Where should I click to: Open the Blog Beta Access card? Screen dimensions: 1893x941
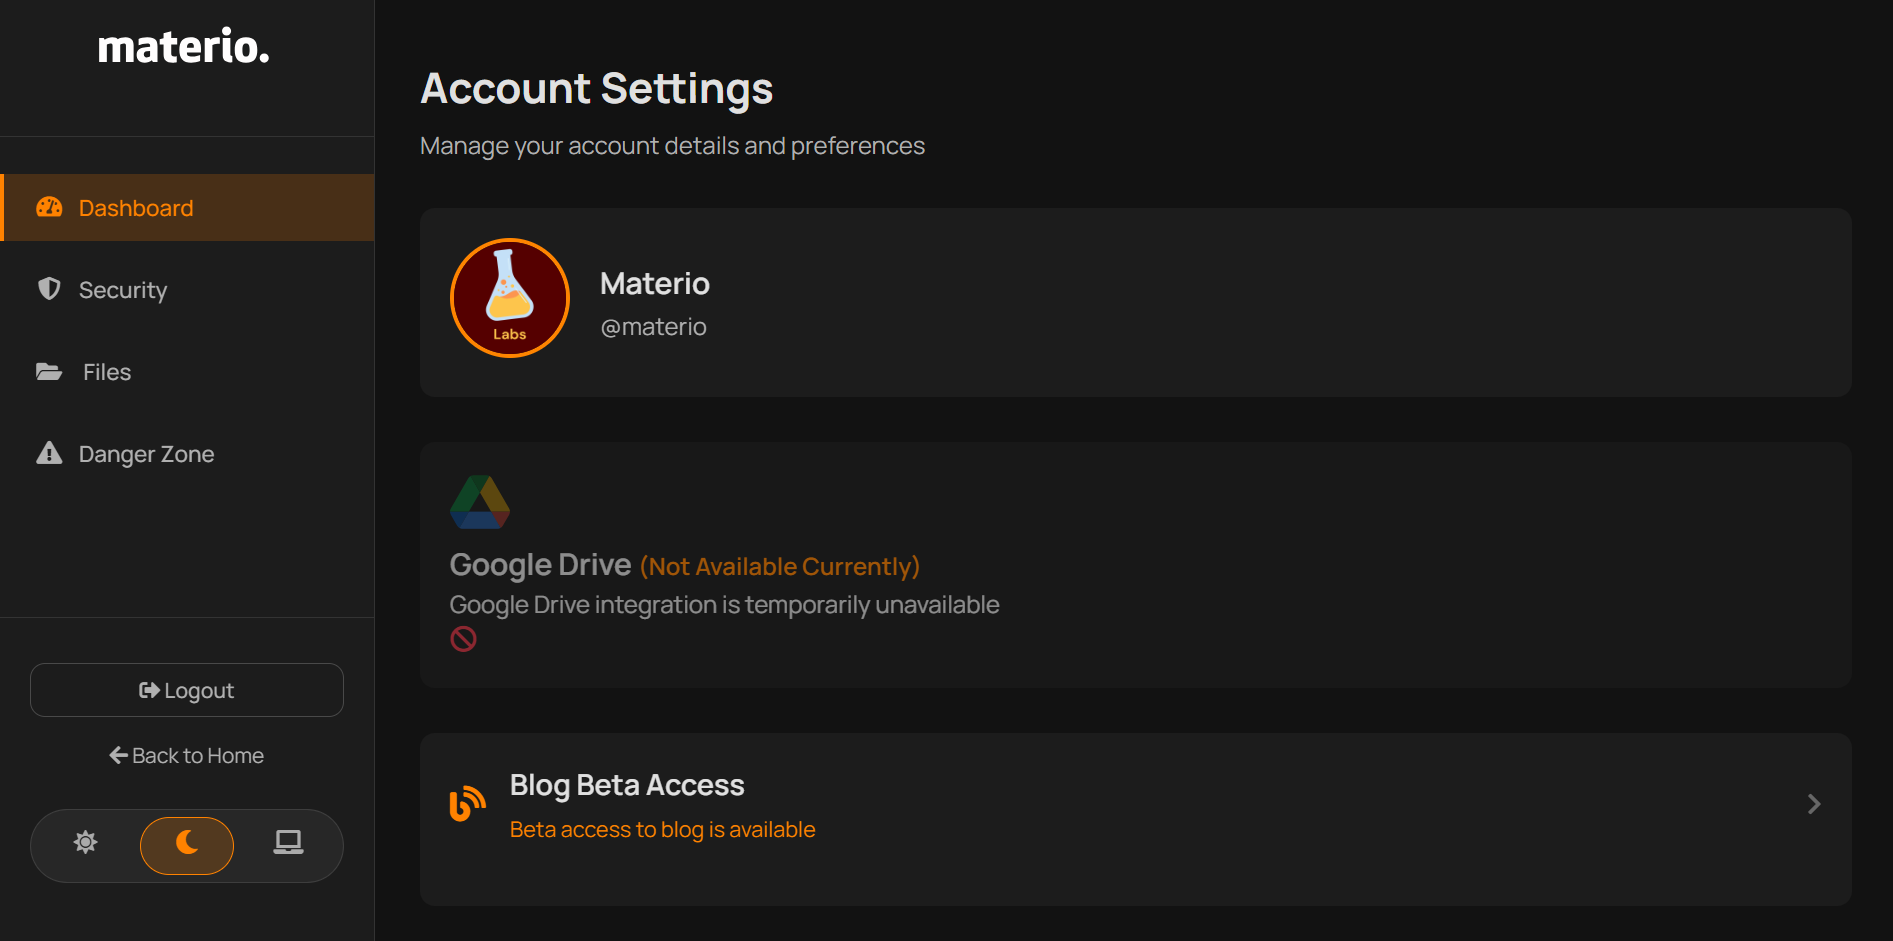[x=1135, y=819]
